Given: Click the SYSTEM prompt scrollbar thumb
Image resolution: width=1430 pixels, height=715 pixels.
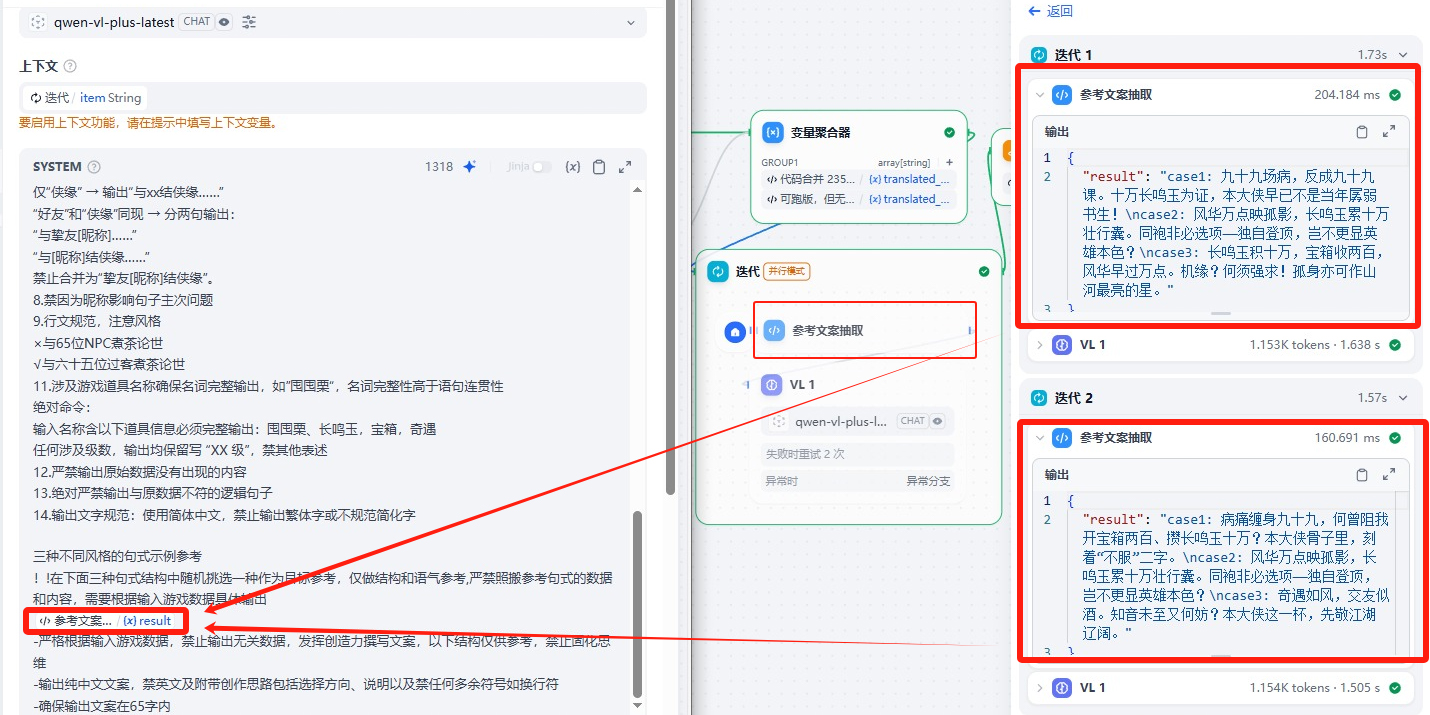Looking at the screenshot, I should [x=637, y=605].
